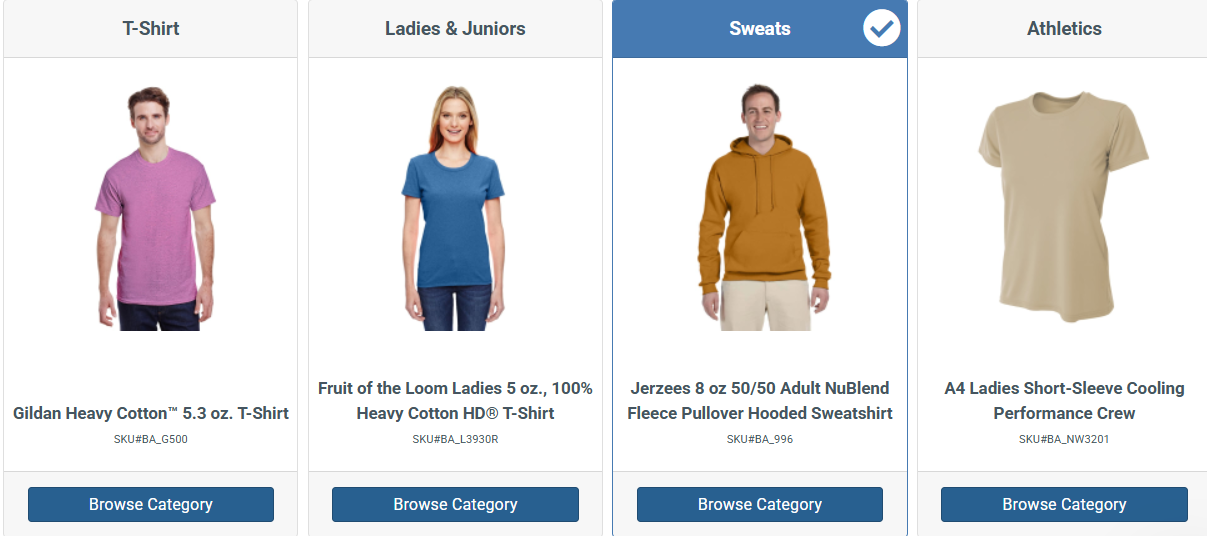Open the blue ladies T-shirt product image

455,208
